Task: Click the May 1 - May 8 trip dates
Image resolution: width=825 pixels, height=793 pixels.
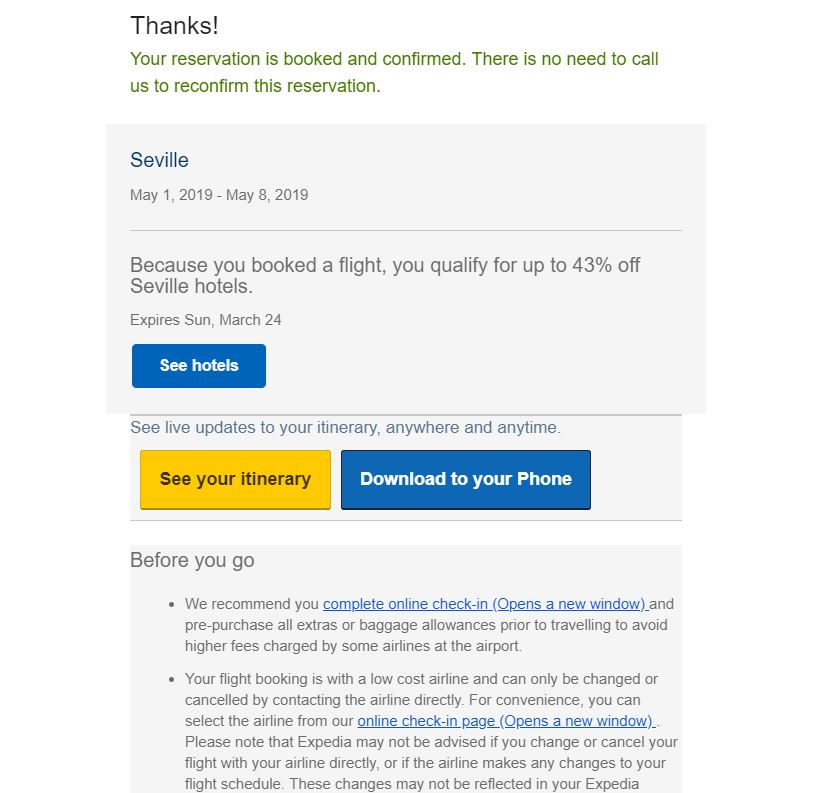Action: coord(219,195)
